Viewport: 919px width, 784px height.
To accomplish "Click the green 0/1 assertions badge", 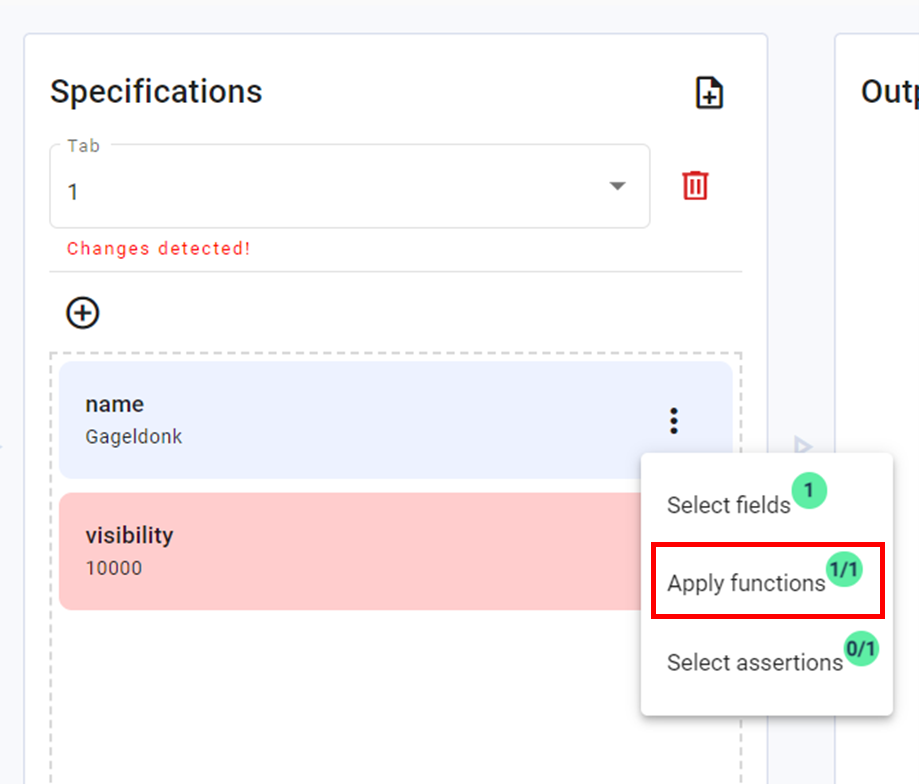I will 861,649.
